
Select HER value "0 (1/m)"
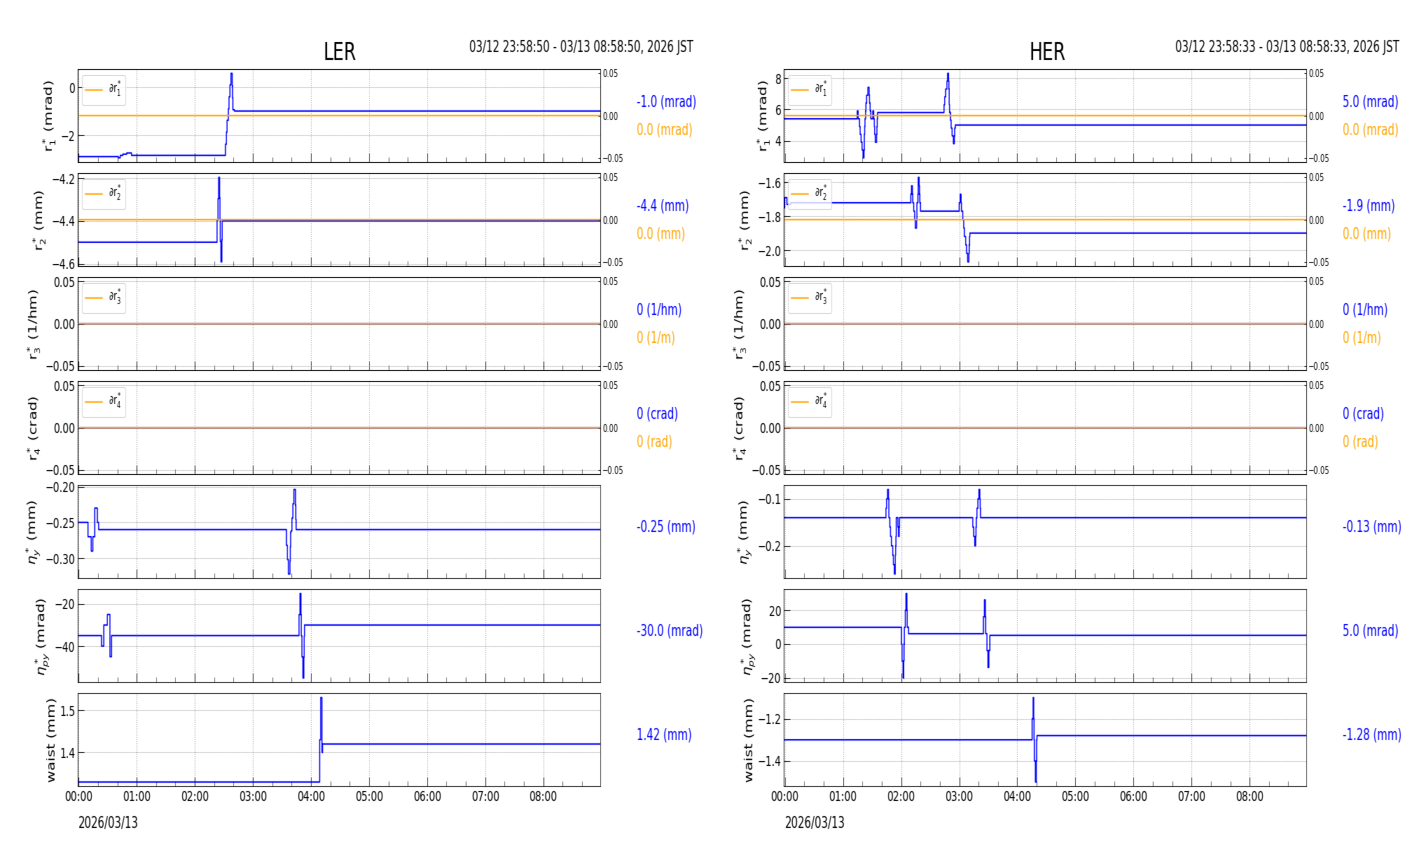point(1361,338)
